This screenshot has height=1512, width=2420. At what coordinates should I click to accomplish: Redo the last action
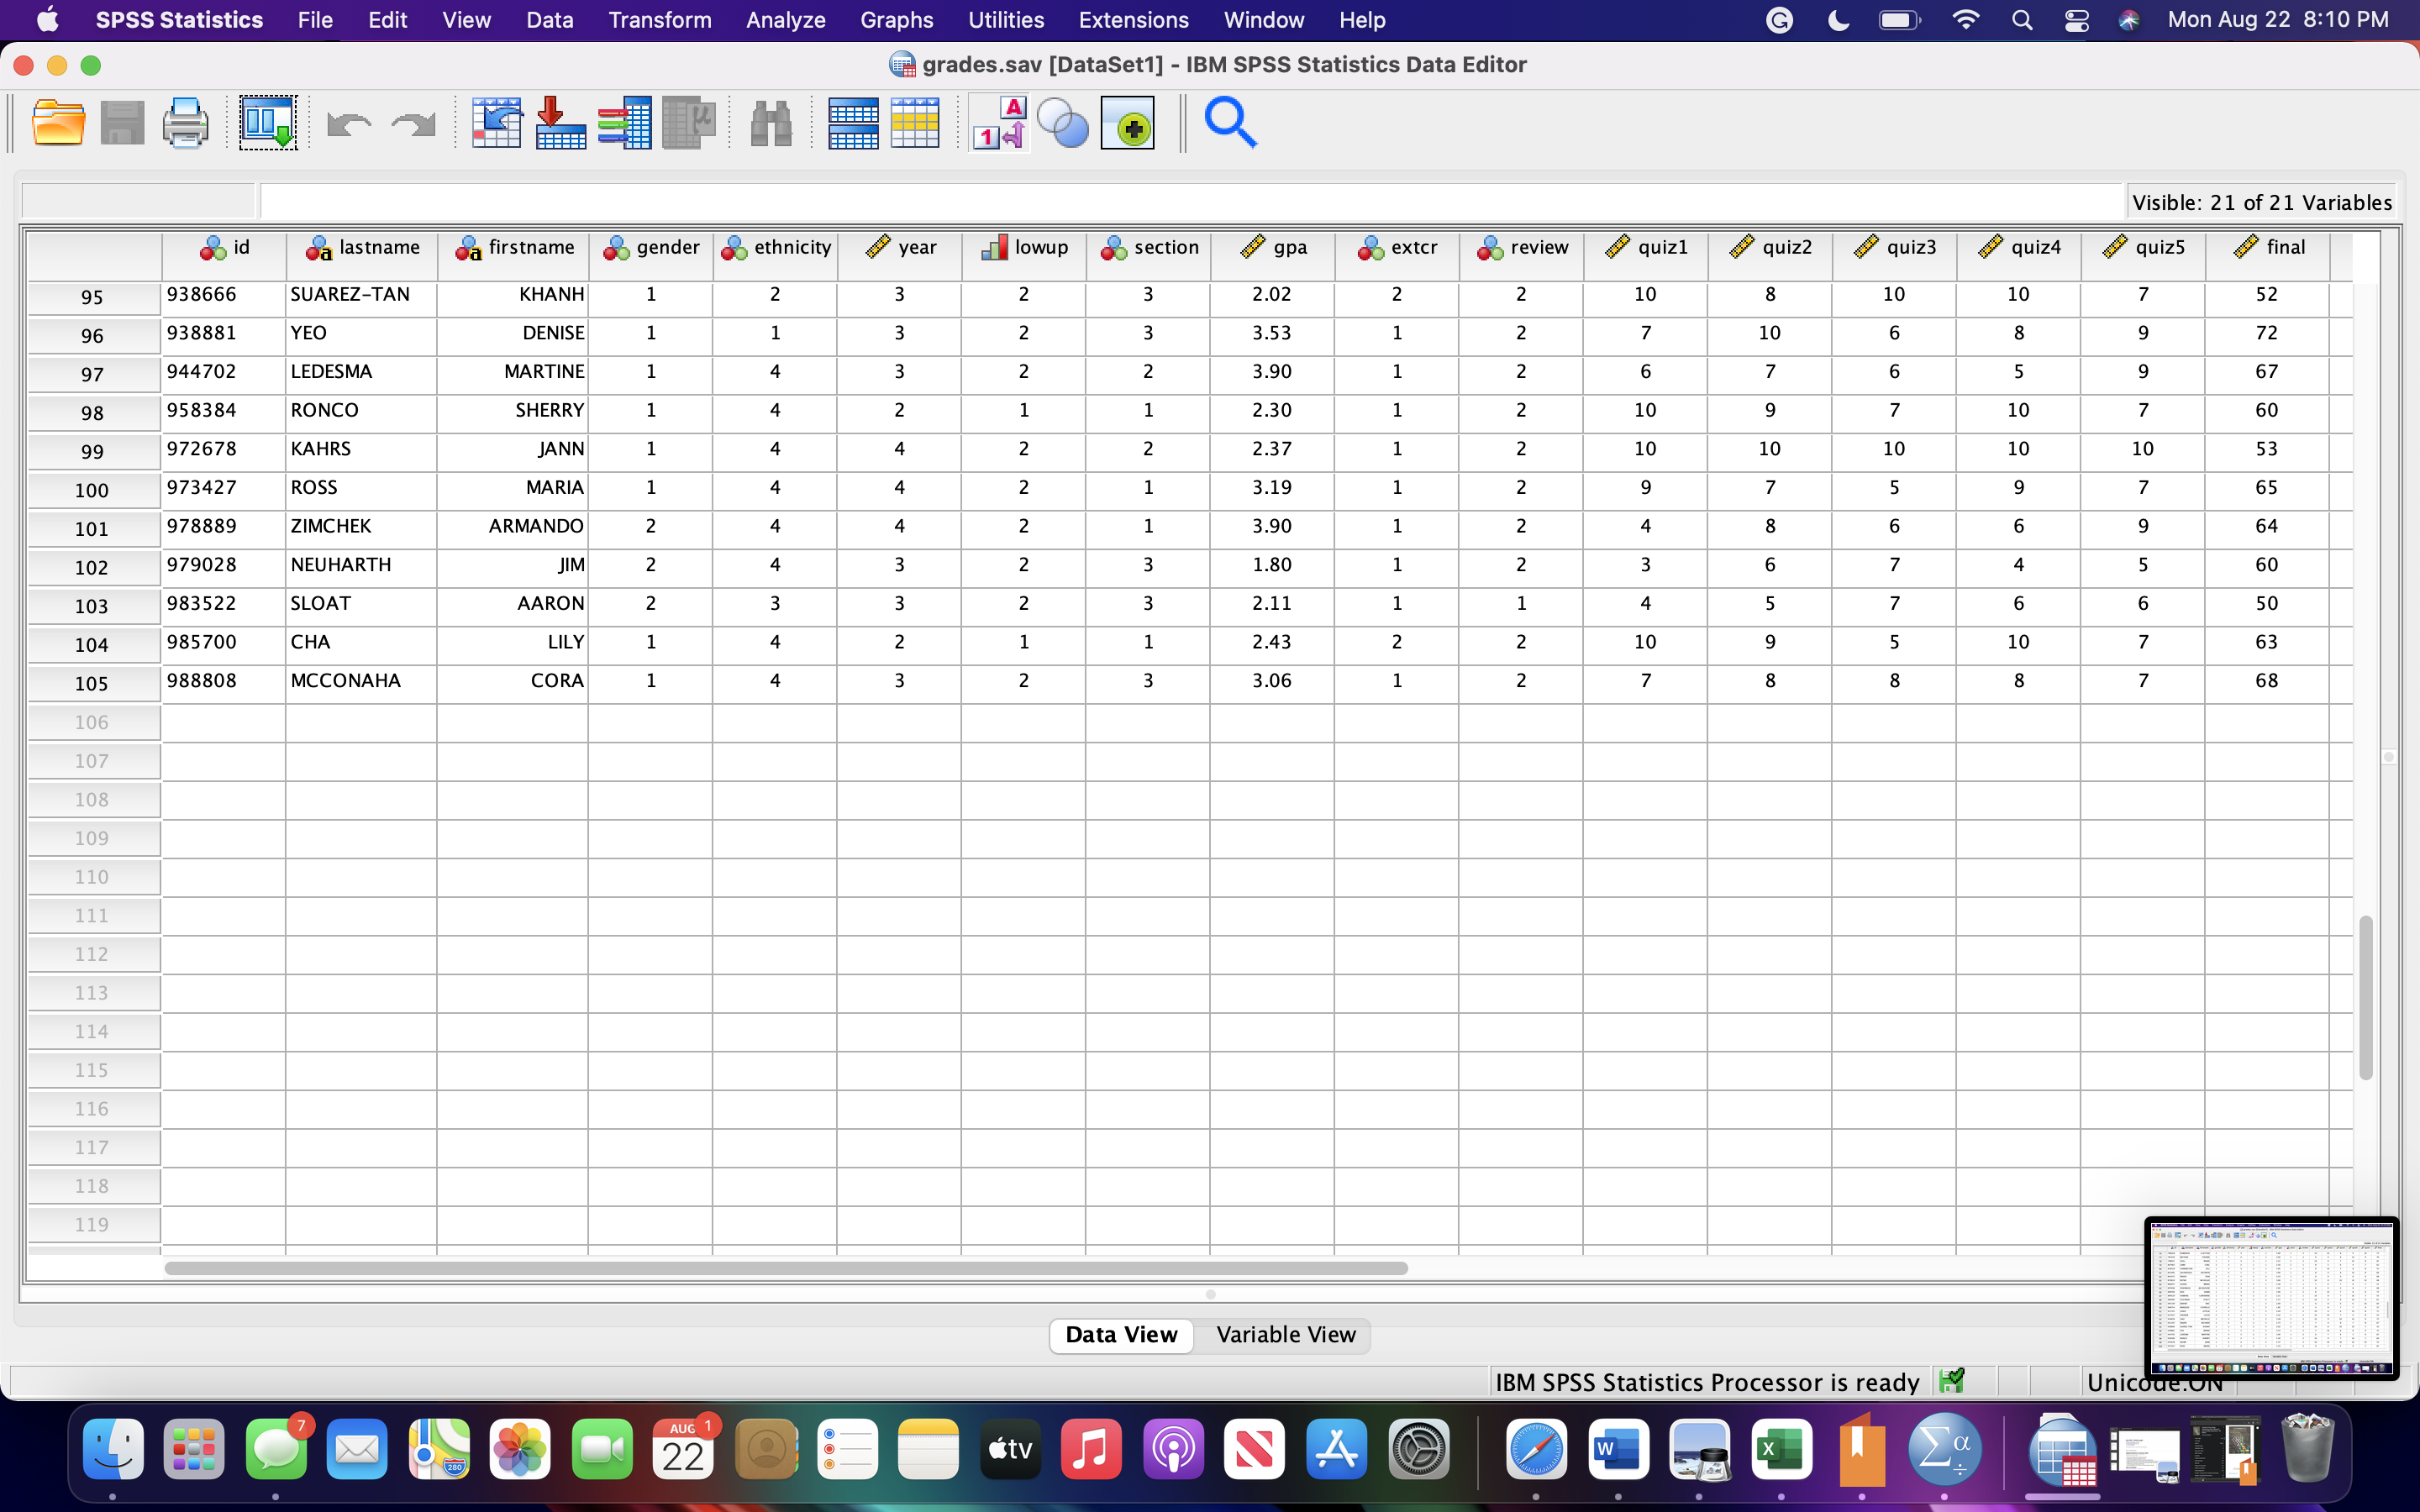click(412, 122)
